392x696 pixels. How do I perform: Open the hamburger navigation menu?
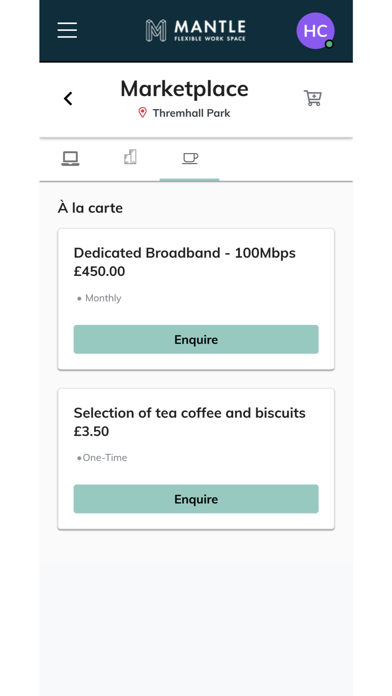coord(67,30)
